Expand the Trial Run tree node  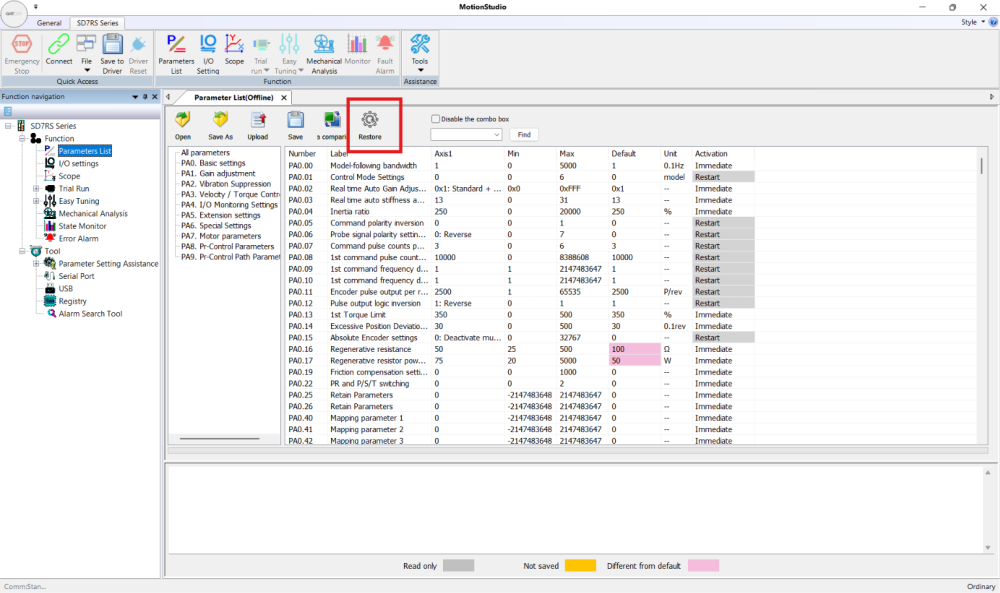[36, 189]
